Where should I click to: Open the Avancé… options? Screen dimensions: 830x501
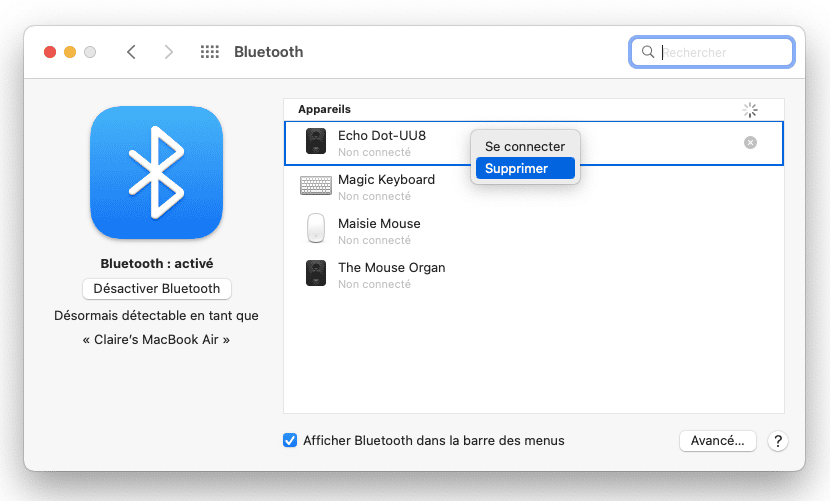coord(717,441)
